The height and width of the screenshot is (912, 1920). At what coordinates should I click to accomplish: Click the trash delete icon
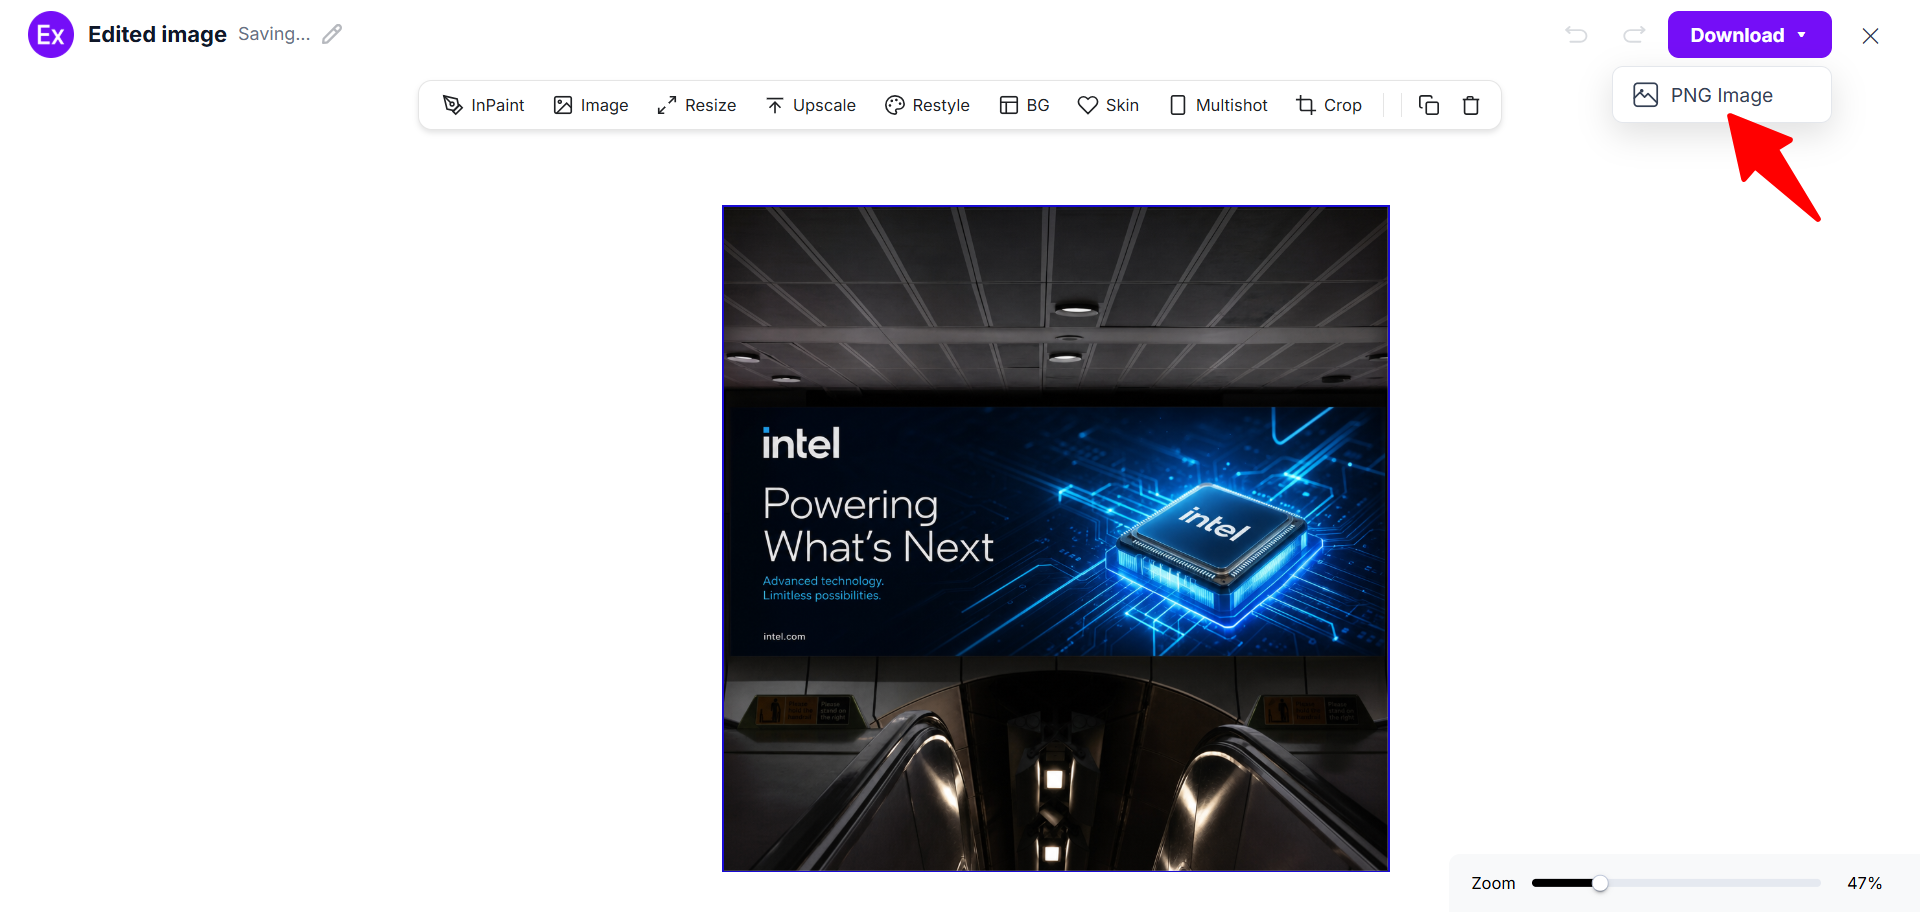pos(1471,105)
